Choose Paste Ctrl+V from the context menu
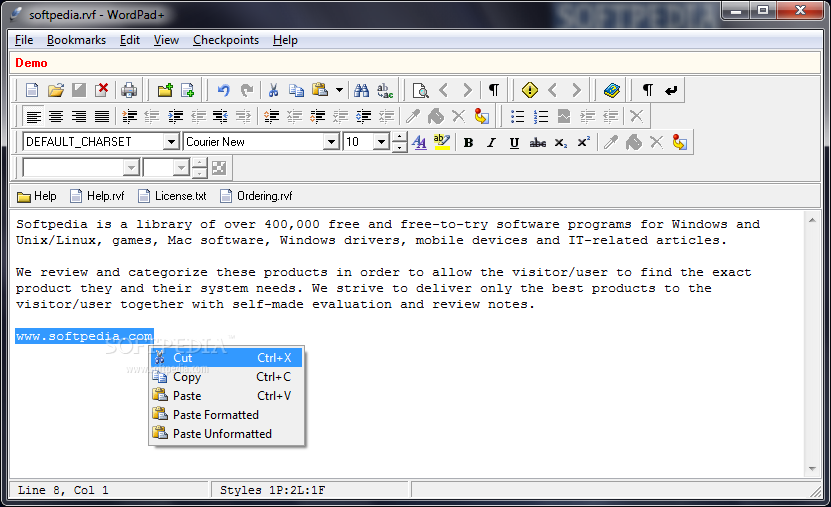This screenshot has width=831, height=507. point(226,396)
